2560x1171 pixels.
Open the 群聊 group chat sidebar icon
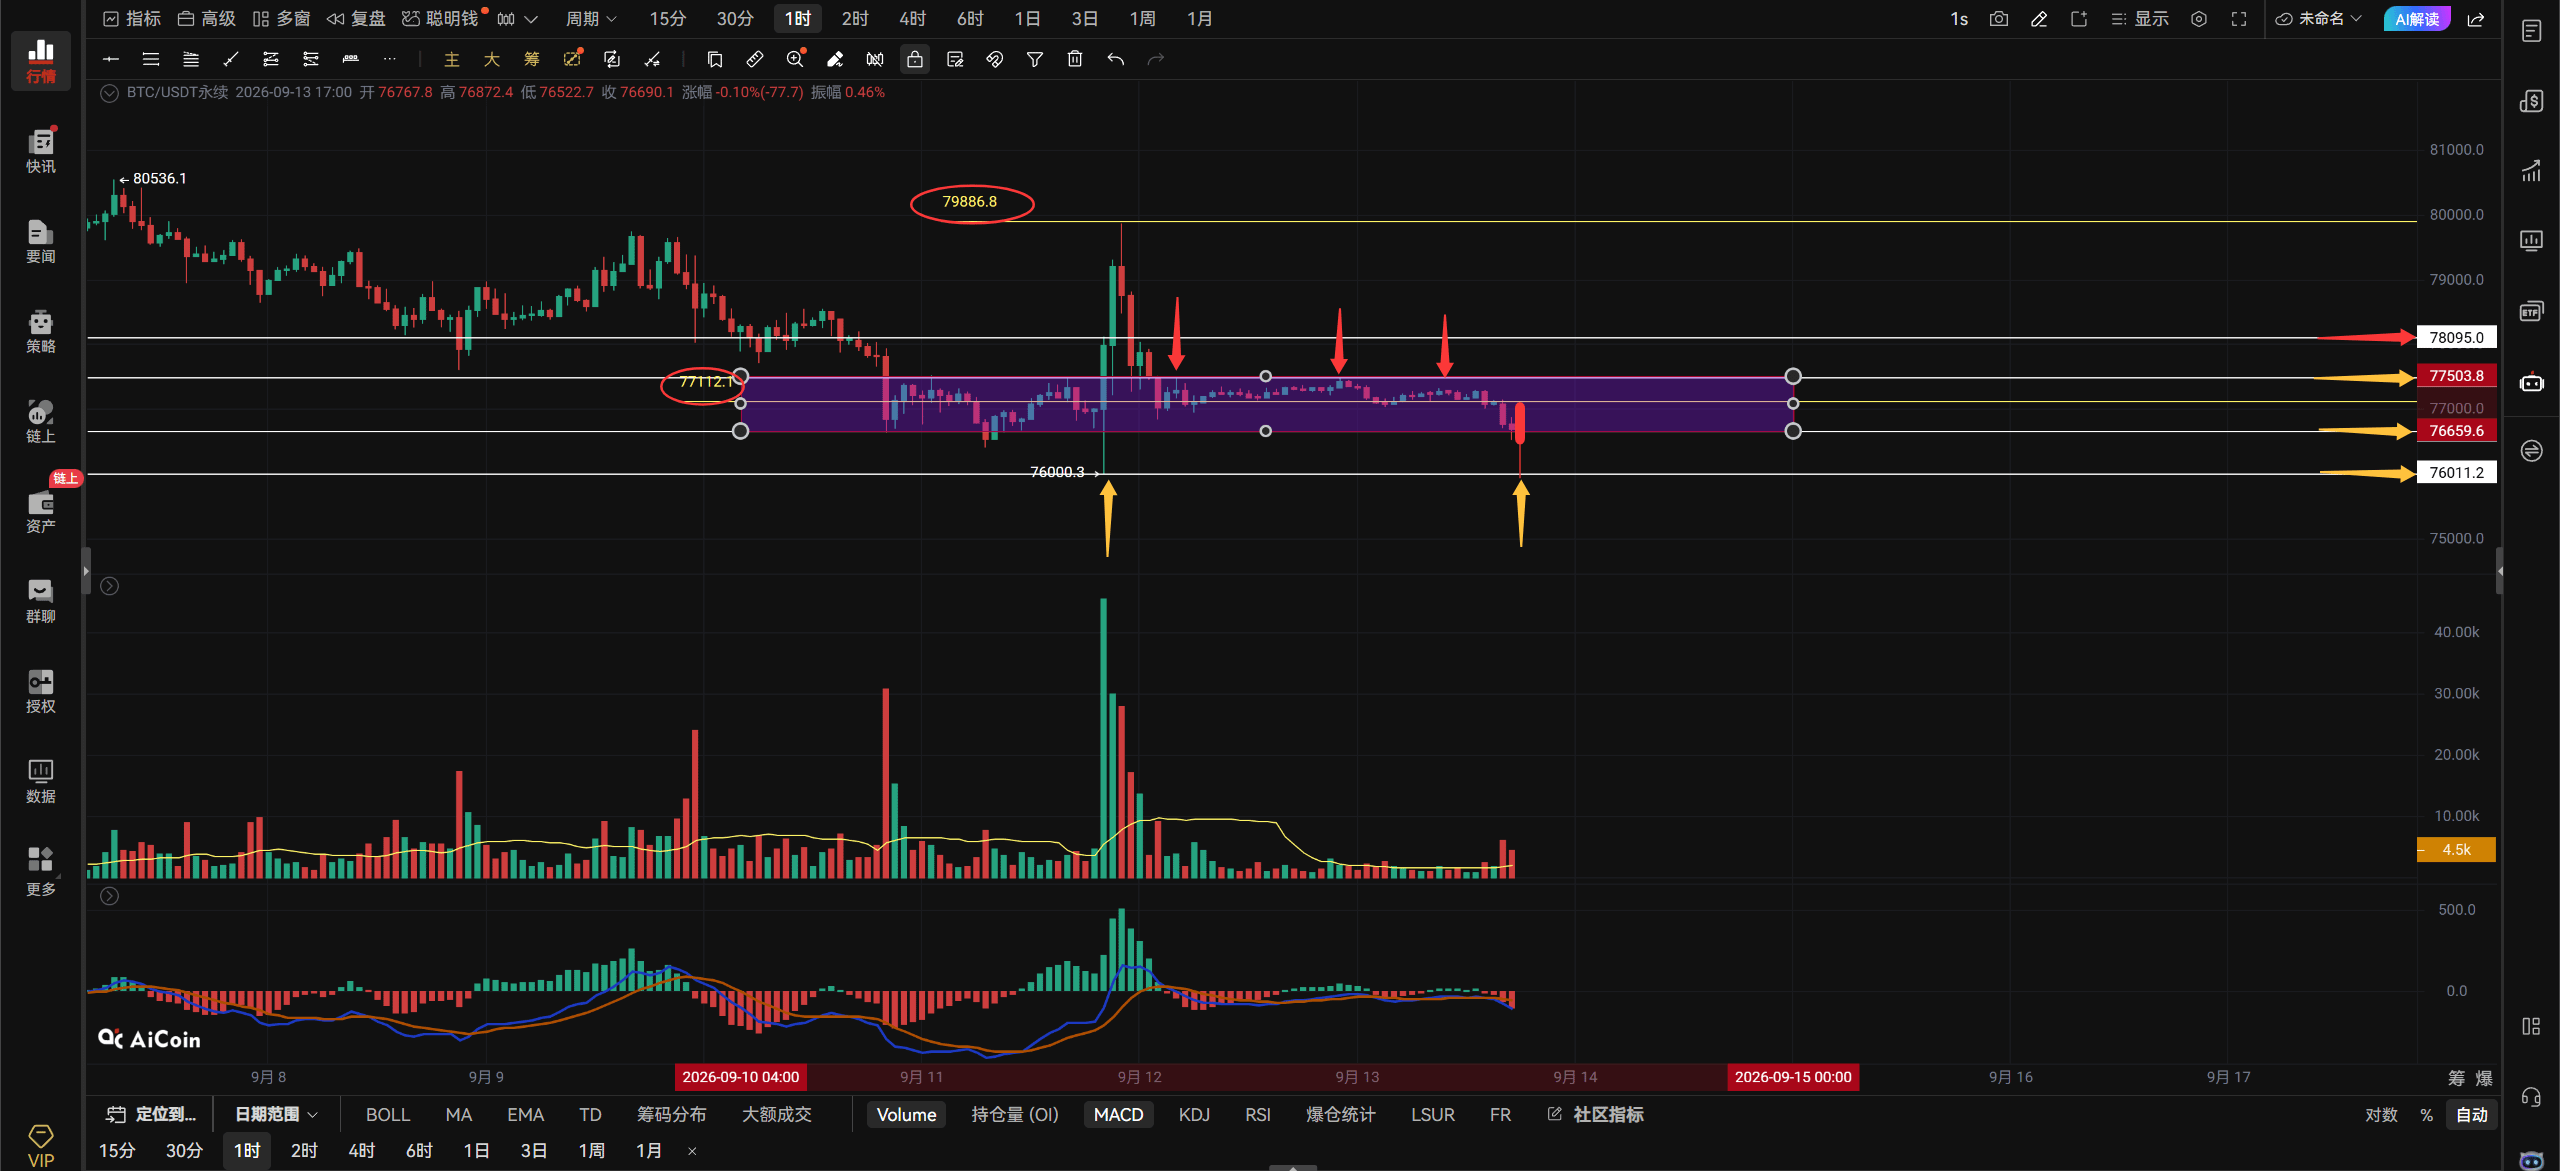[x=41, y=601]
